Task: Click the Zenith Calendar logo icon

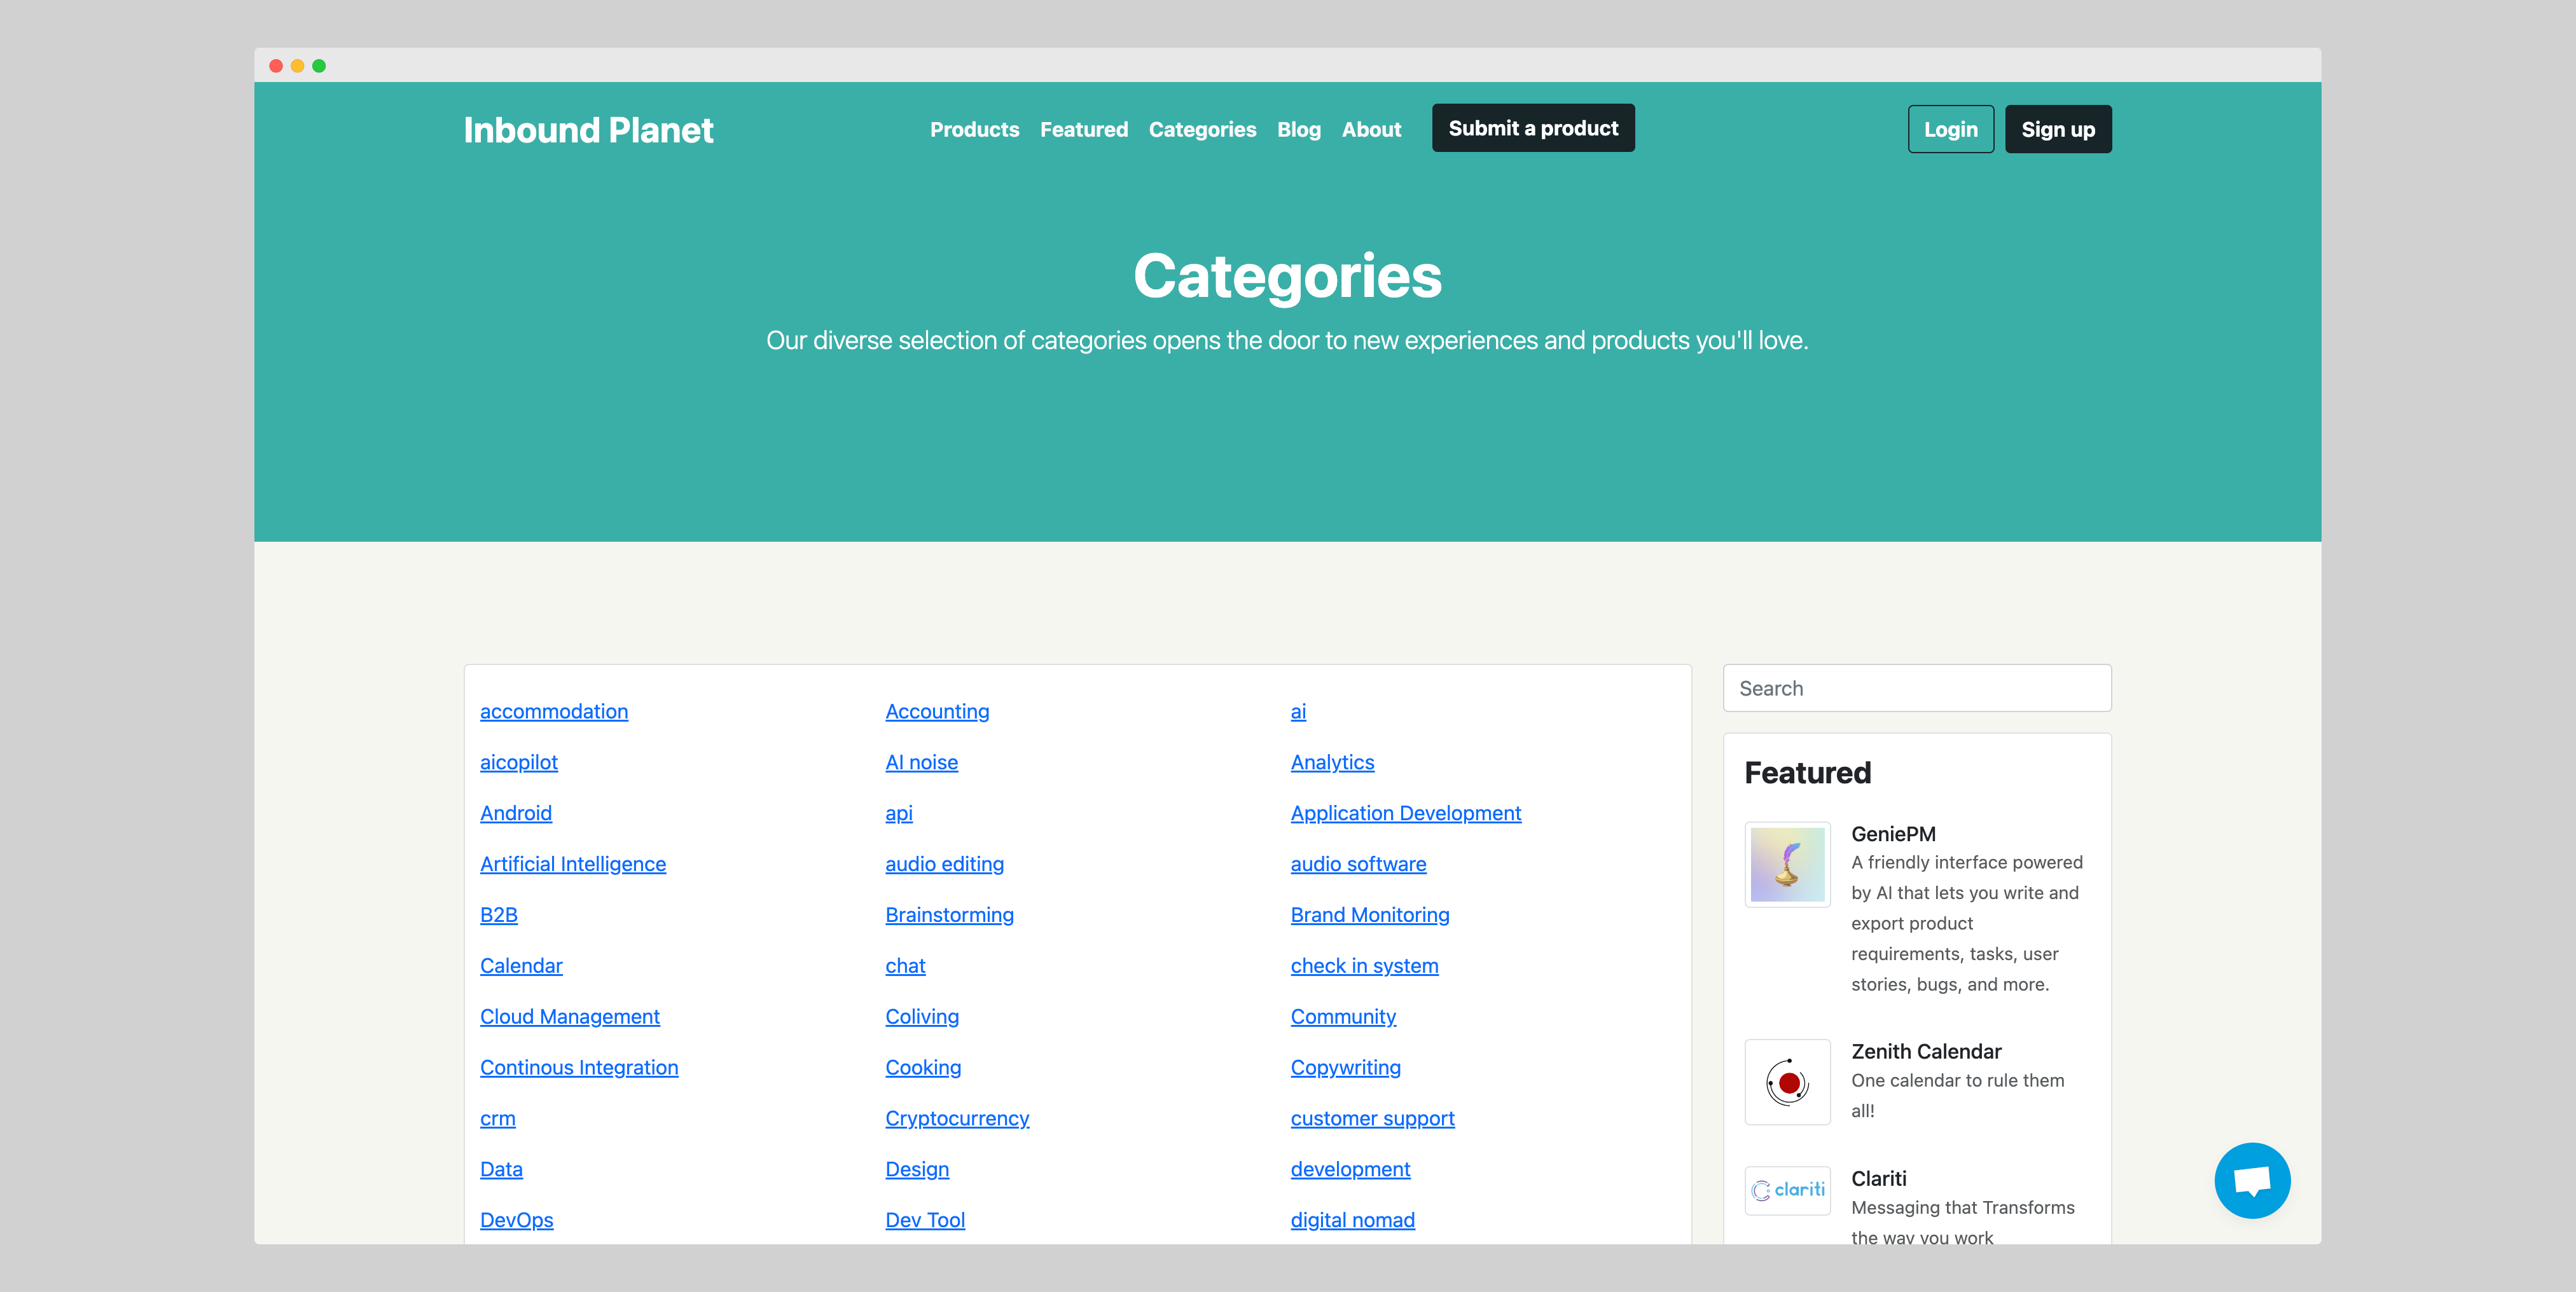Action: 1787,1082
